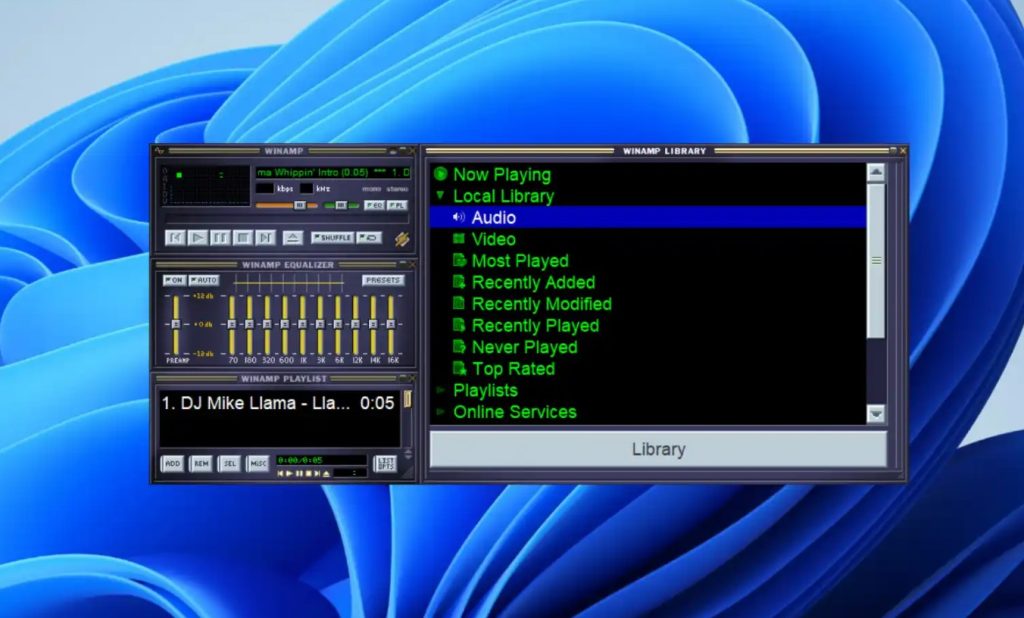
Task: Click the library vertical scrollbar thumb
Action: click(876, 261)
